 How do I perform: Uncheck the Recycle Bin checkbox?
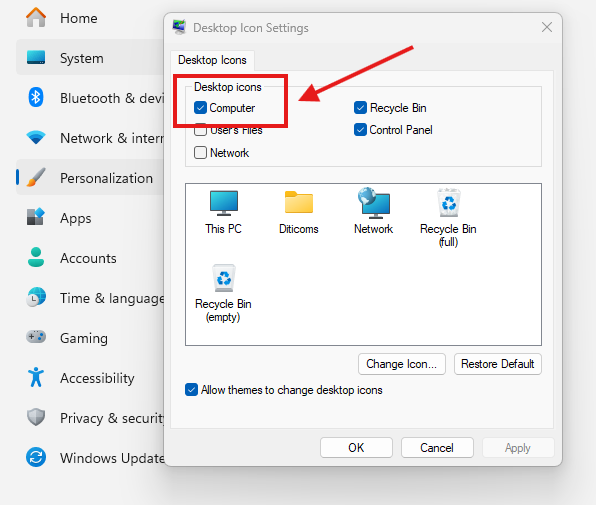pos(360,108)
